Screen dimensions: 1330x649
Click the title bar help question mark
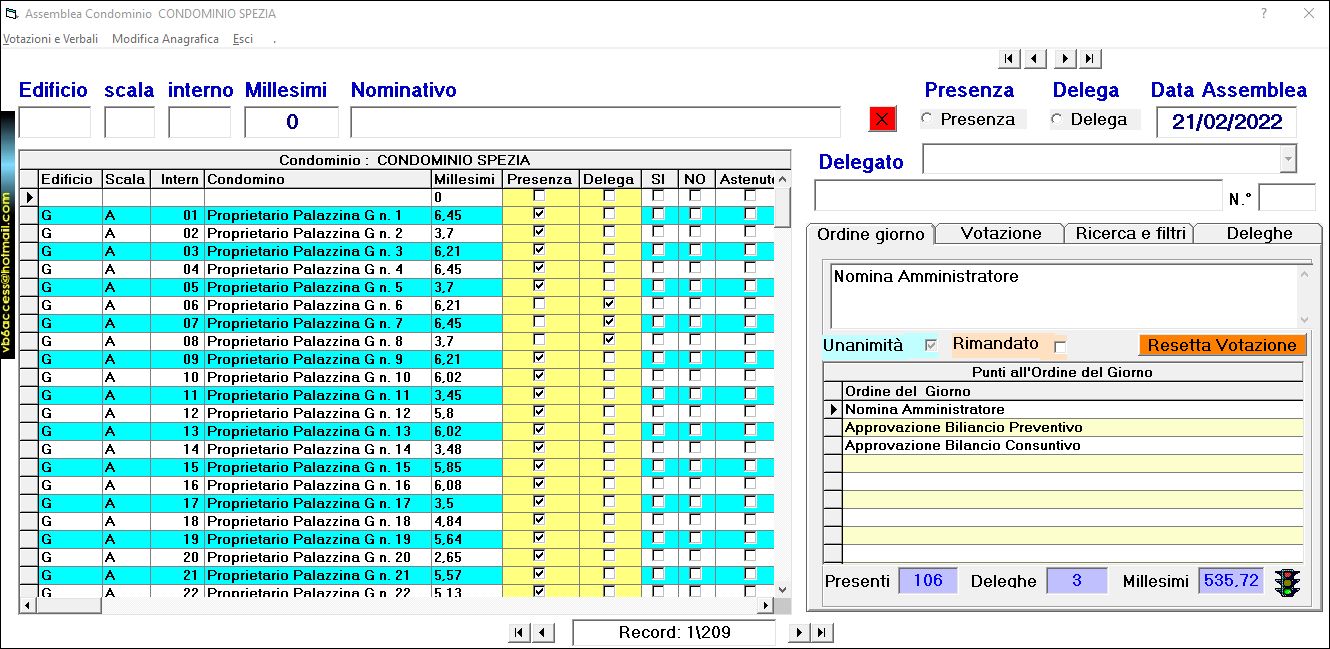[x=1264, y=14]
